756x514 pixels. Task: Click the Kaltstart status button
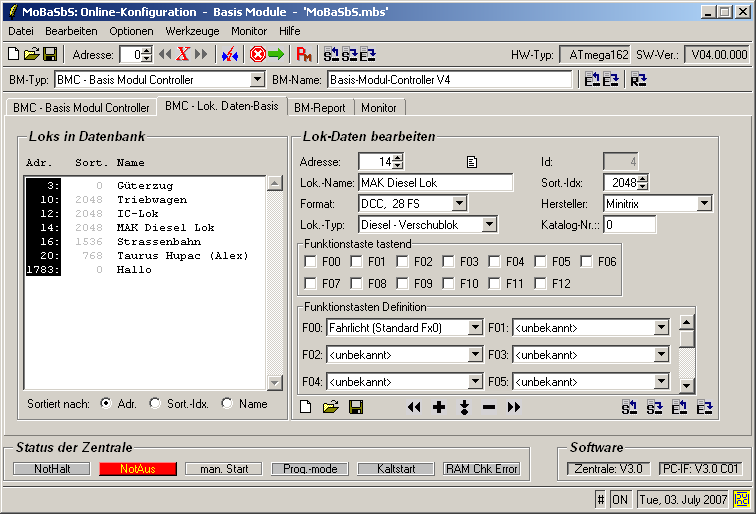point(396,468)
